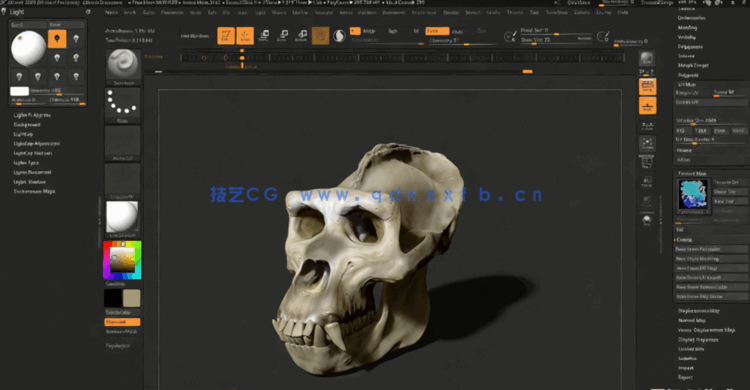This screenshot has width=750, height=390.
Task: Click the Z Intensity slider
Action: 463,41
